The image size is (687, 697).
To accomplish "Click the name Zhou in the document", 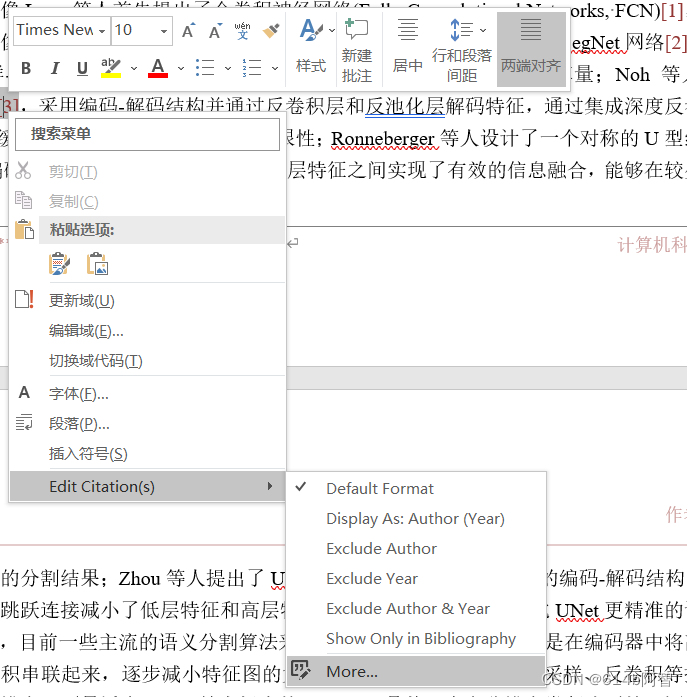I will click(140, 579).
